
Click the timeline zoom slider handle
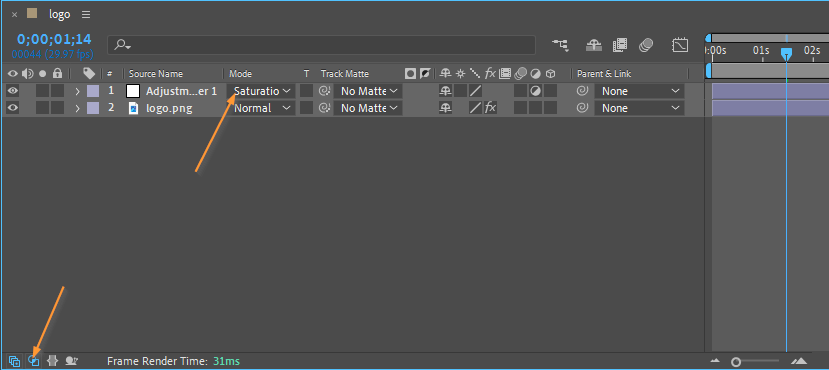736,362
